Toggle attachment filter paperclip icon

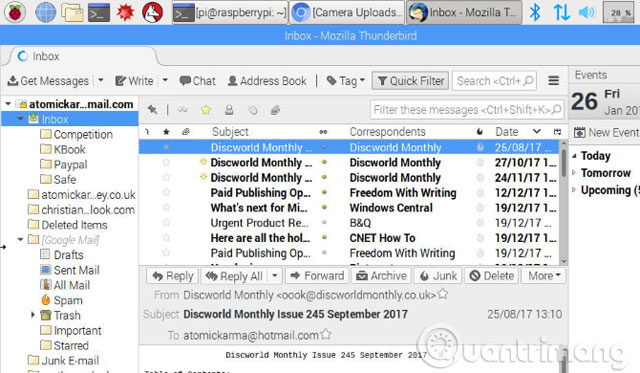point(275,109)
